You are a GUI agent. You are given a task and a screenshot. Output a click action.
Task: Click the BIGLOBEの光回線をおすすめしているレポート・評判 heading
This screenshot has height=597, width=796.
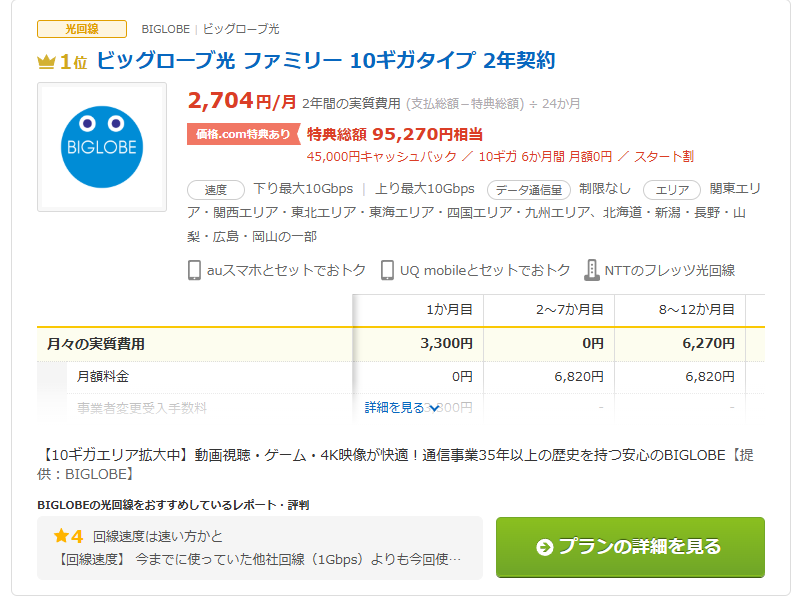(173, 505)
